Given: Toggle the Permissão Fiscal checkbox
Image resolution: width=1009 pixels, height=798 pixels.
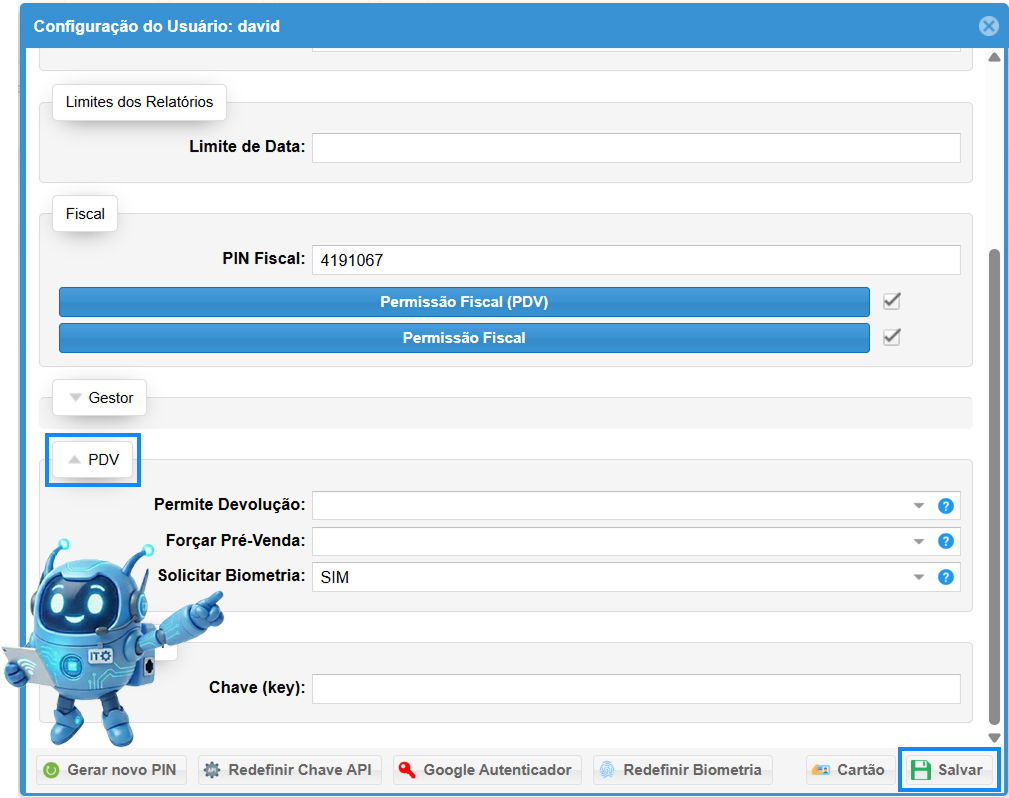Looking at the screenshot, I should [x=892, y=337].
